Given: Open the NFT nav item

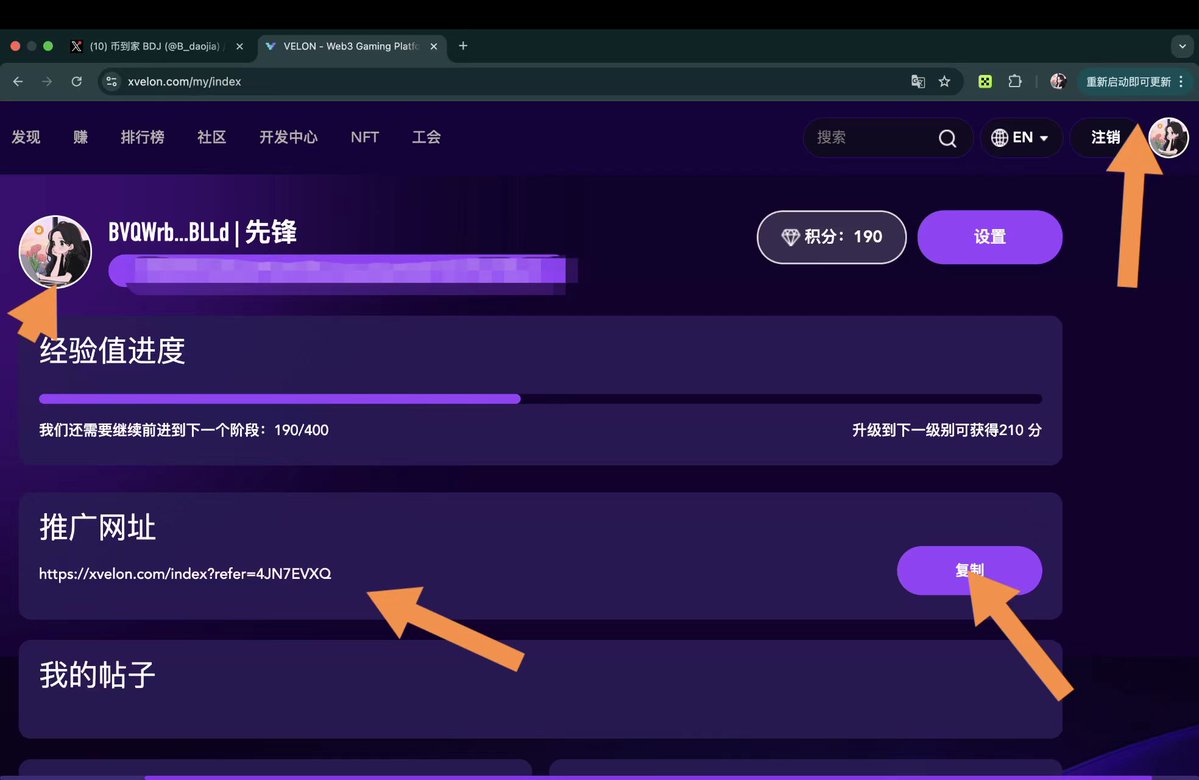Looking at the screenshot, I should (x=365, y=137).
